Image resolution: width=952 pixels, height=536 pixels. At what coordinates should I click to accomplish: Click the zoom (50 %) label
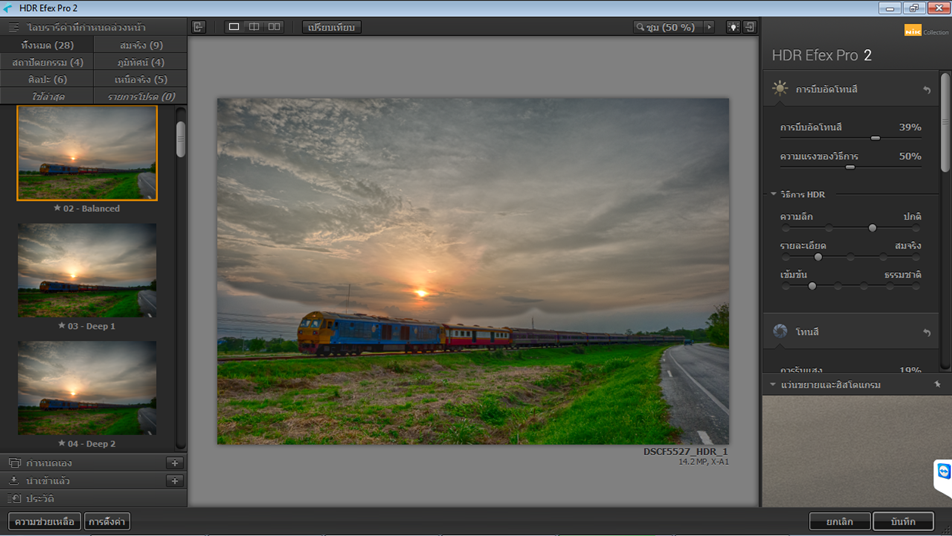tap(670, 27)
